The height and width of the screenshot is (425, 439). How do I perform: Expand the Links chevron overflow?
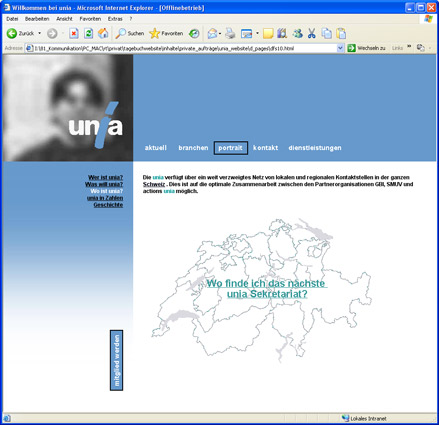tap(409, 47)
